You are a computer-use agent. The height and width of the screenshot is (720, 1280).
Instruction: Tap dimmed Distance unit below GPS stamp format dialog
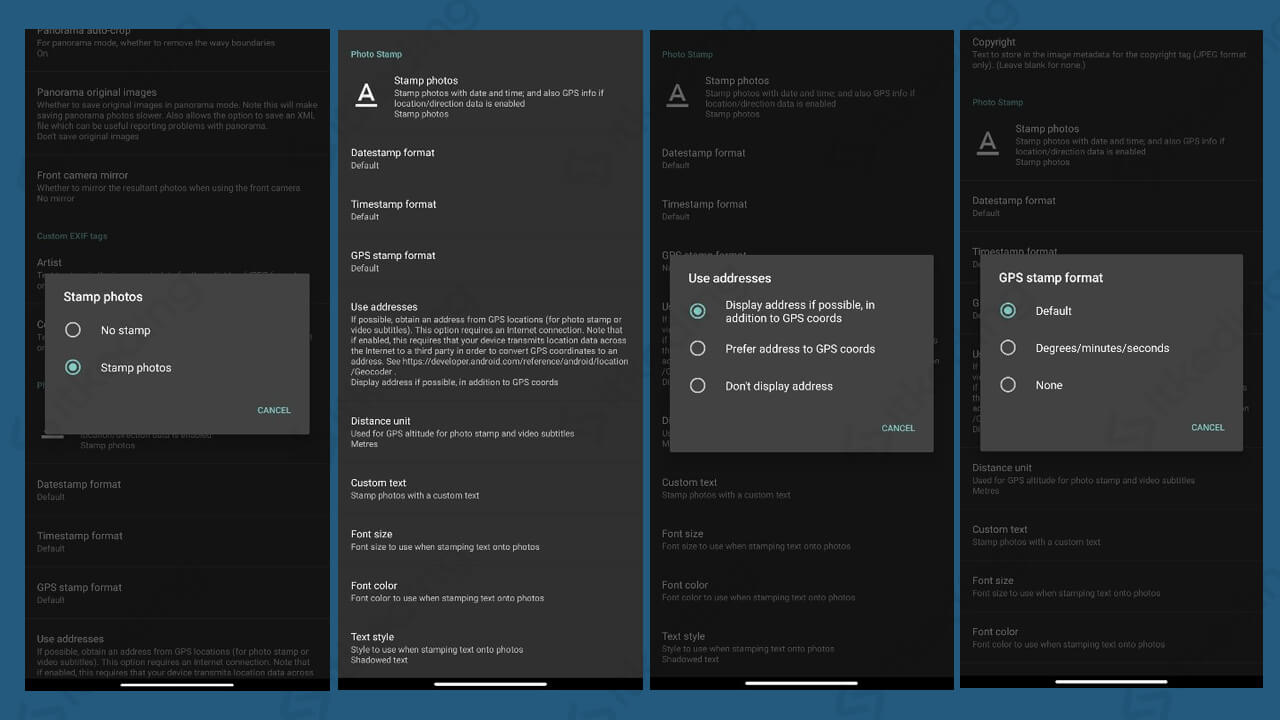pyautogui.click(x=1112, y=479)
